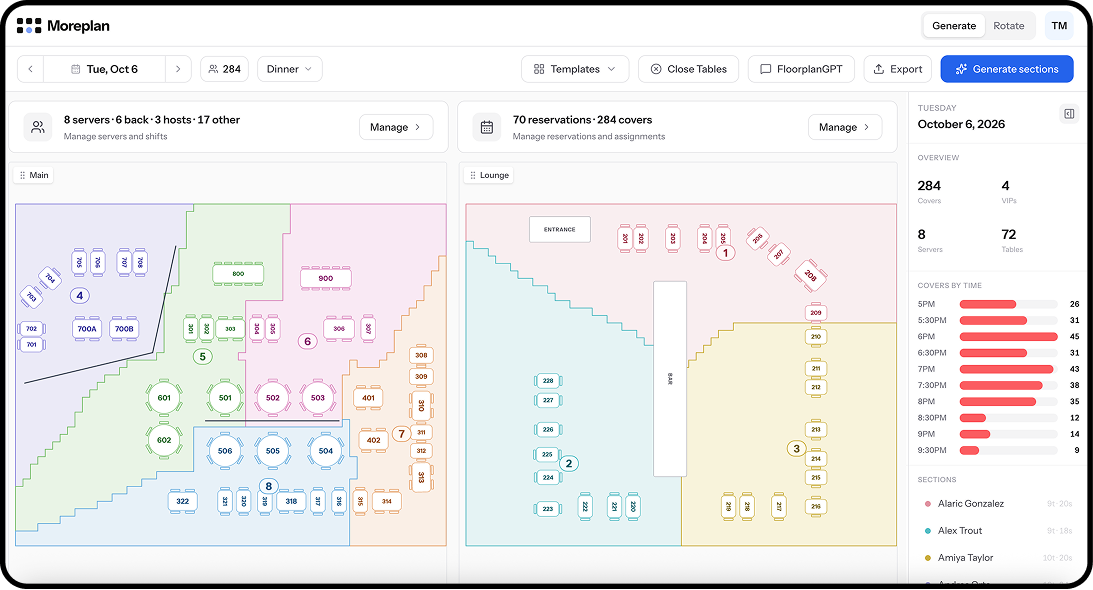Select table 402
This screenshot has height=590, width=1093.
(x=374, y=440)
